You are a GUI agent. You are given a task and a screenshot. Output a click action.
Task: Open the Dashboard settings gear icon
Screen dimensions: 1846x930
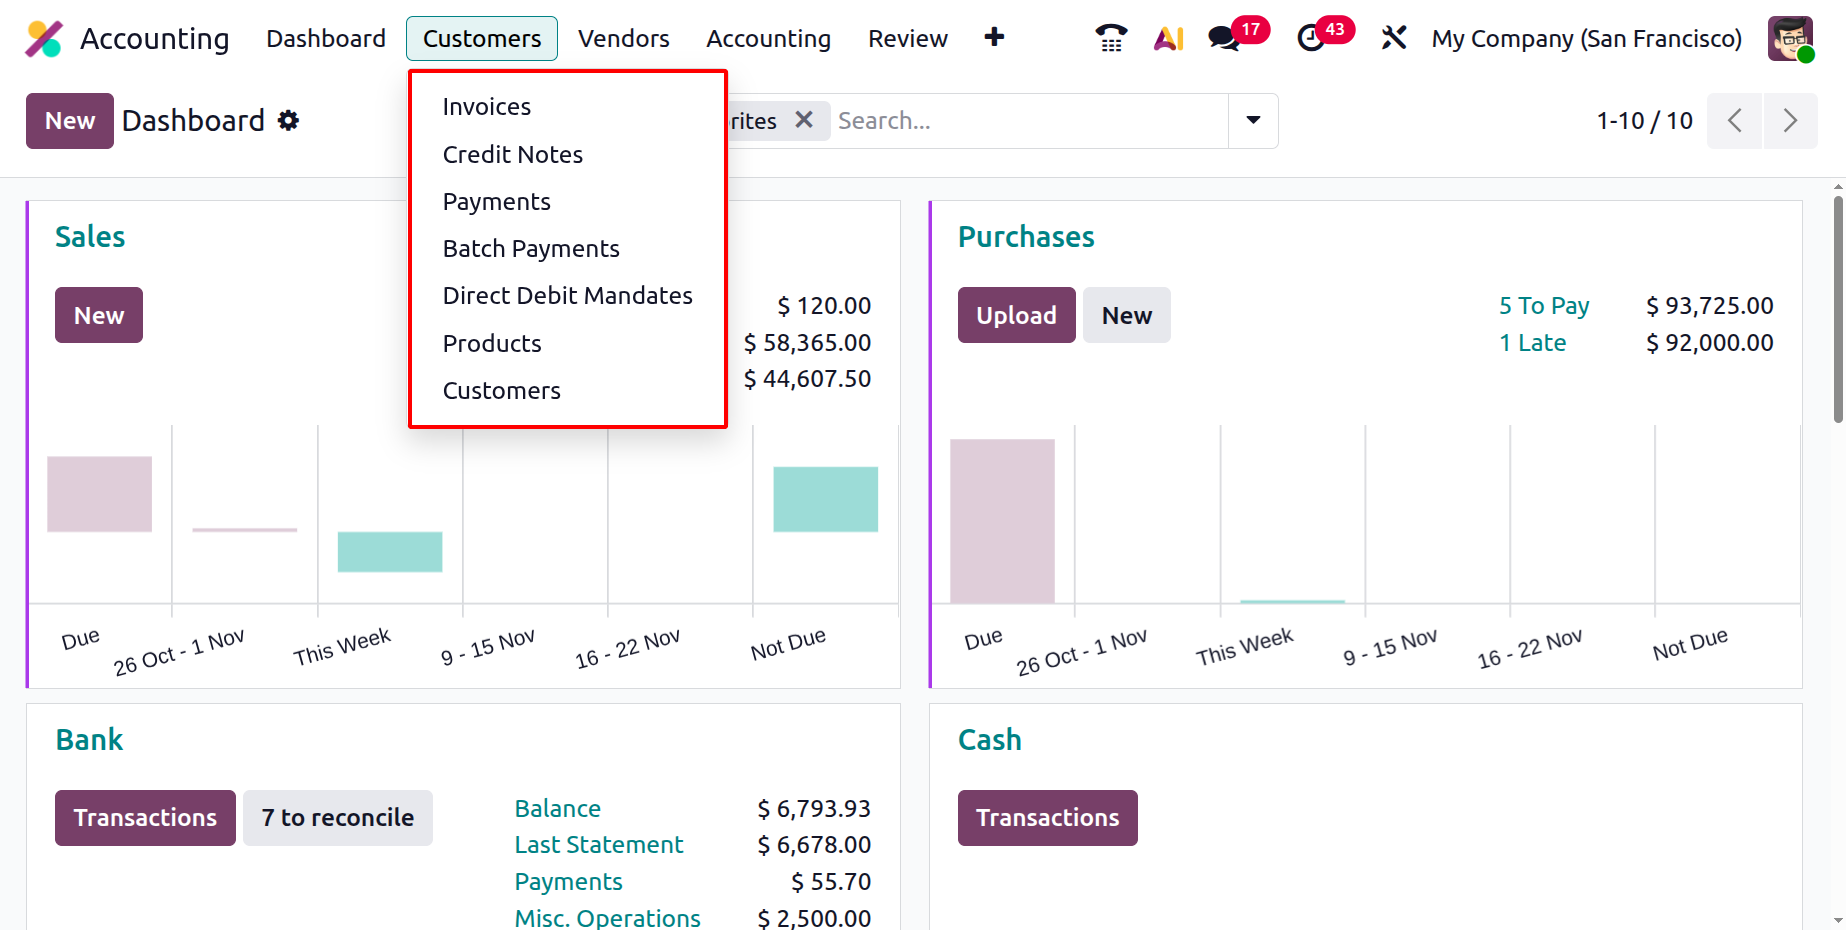(x=289, y=121)
